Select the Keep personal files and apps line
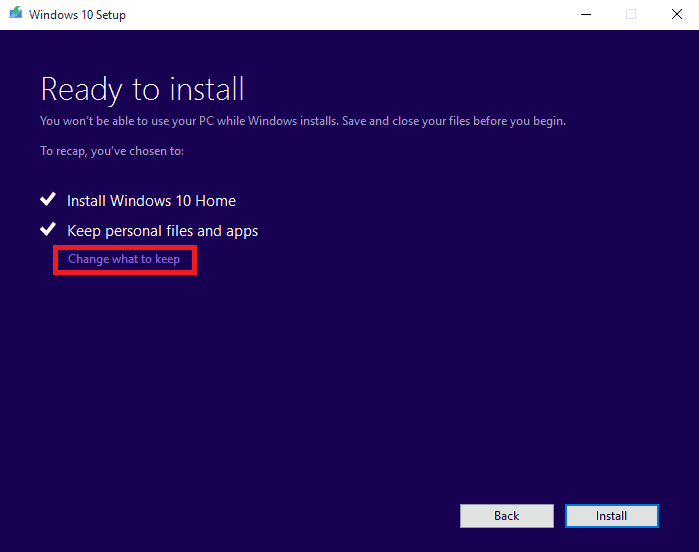This screenshot has height=552, width=699. (x=162, y=231)
